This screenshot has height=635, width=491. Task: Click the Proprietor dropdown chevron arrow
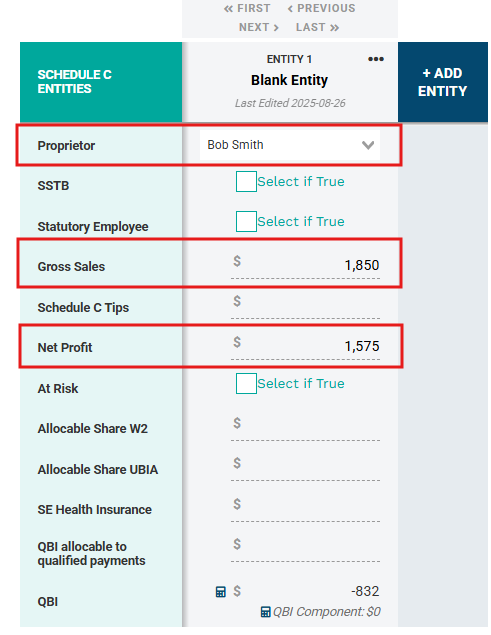[x=368, y=145]
